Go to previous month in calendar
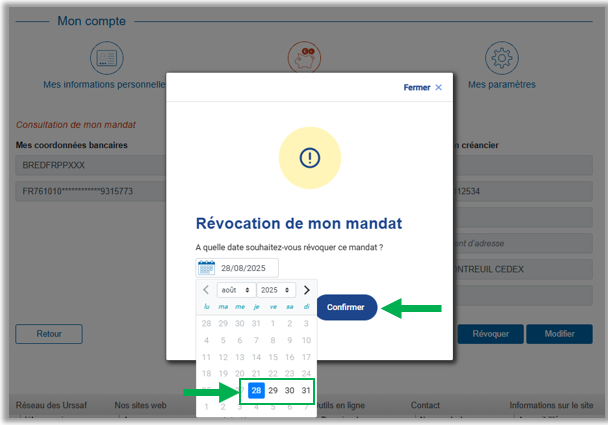The height and width of the screenshot is (425, 608). pos(206,290)
